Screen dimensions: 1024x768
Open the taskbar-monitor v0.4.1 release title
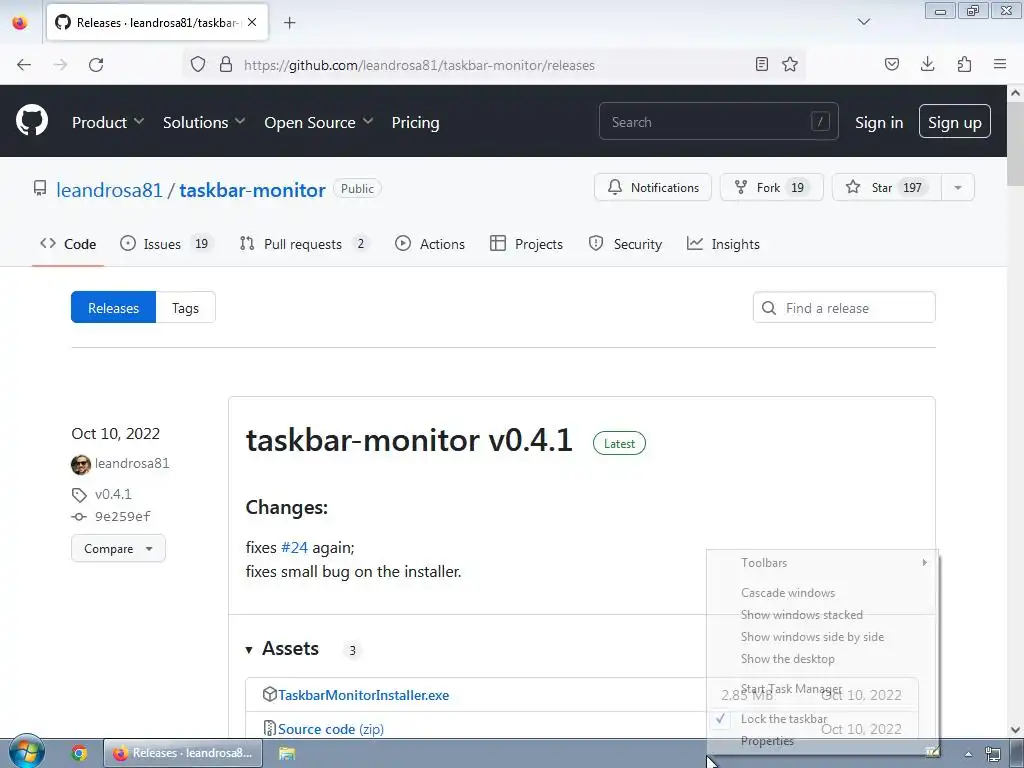409,440
